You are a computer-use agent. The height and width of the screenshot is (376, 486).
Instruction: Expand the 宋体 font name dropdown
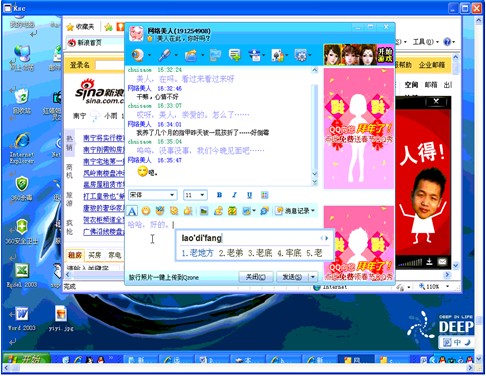point(172,195)
